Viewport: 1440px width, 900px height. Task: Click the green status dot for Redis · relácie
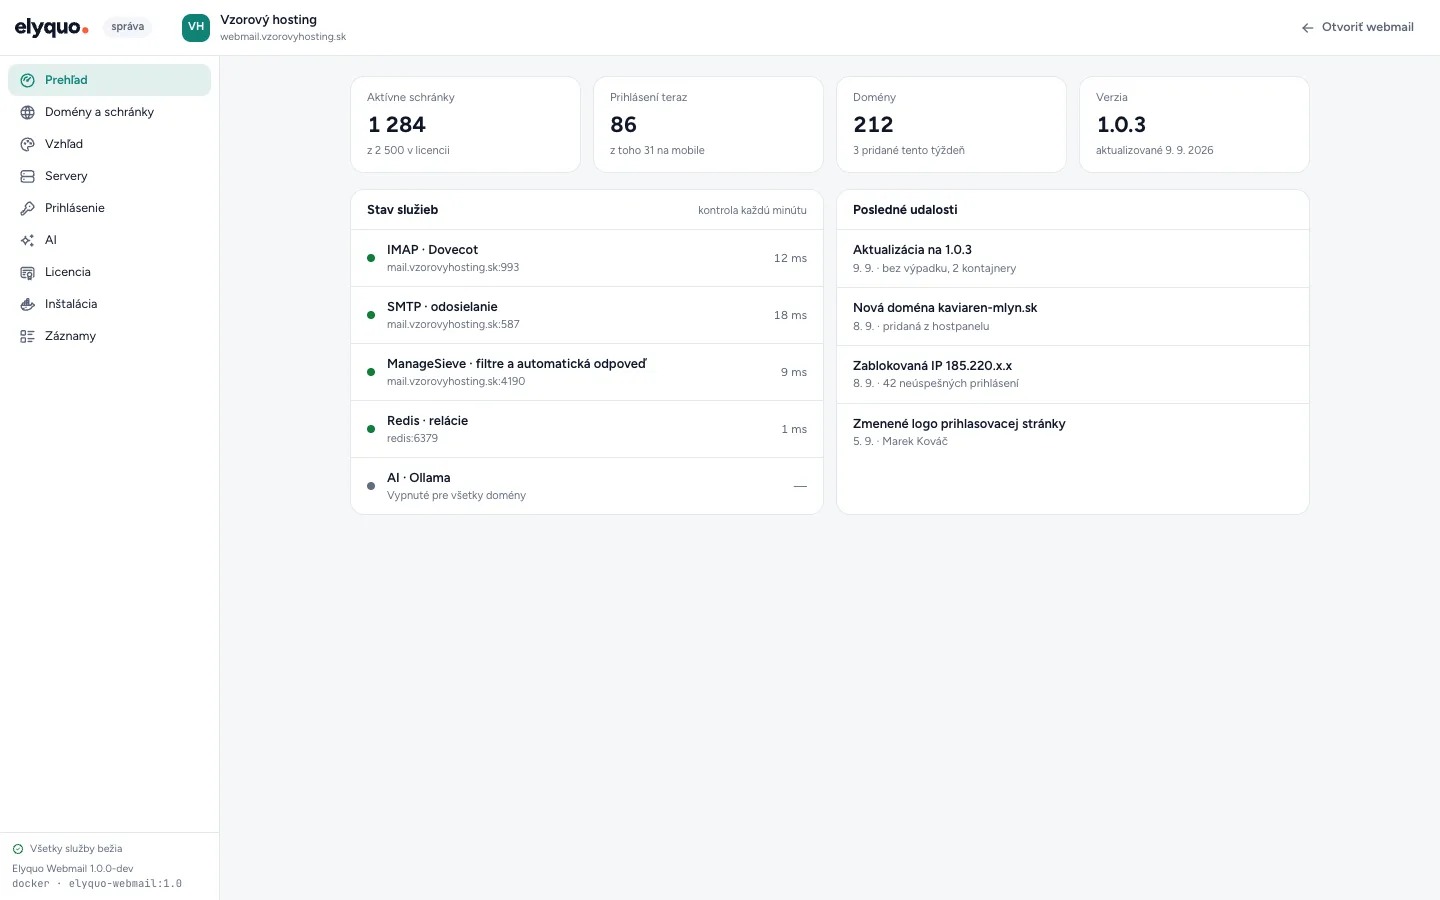click(371, 429)
